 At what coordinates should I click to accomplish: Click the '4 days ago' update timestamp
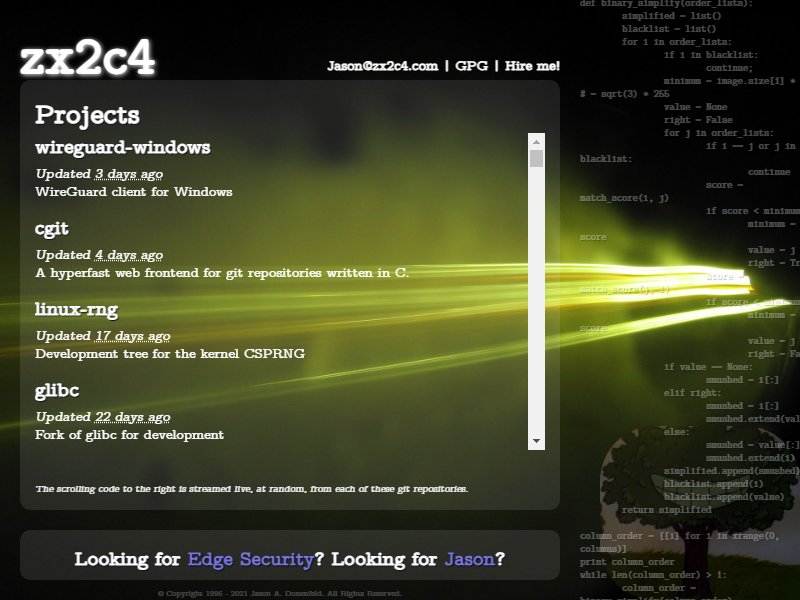(129, 255)
